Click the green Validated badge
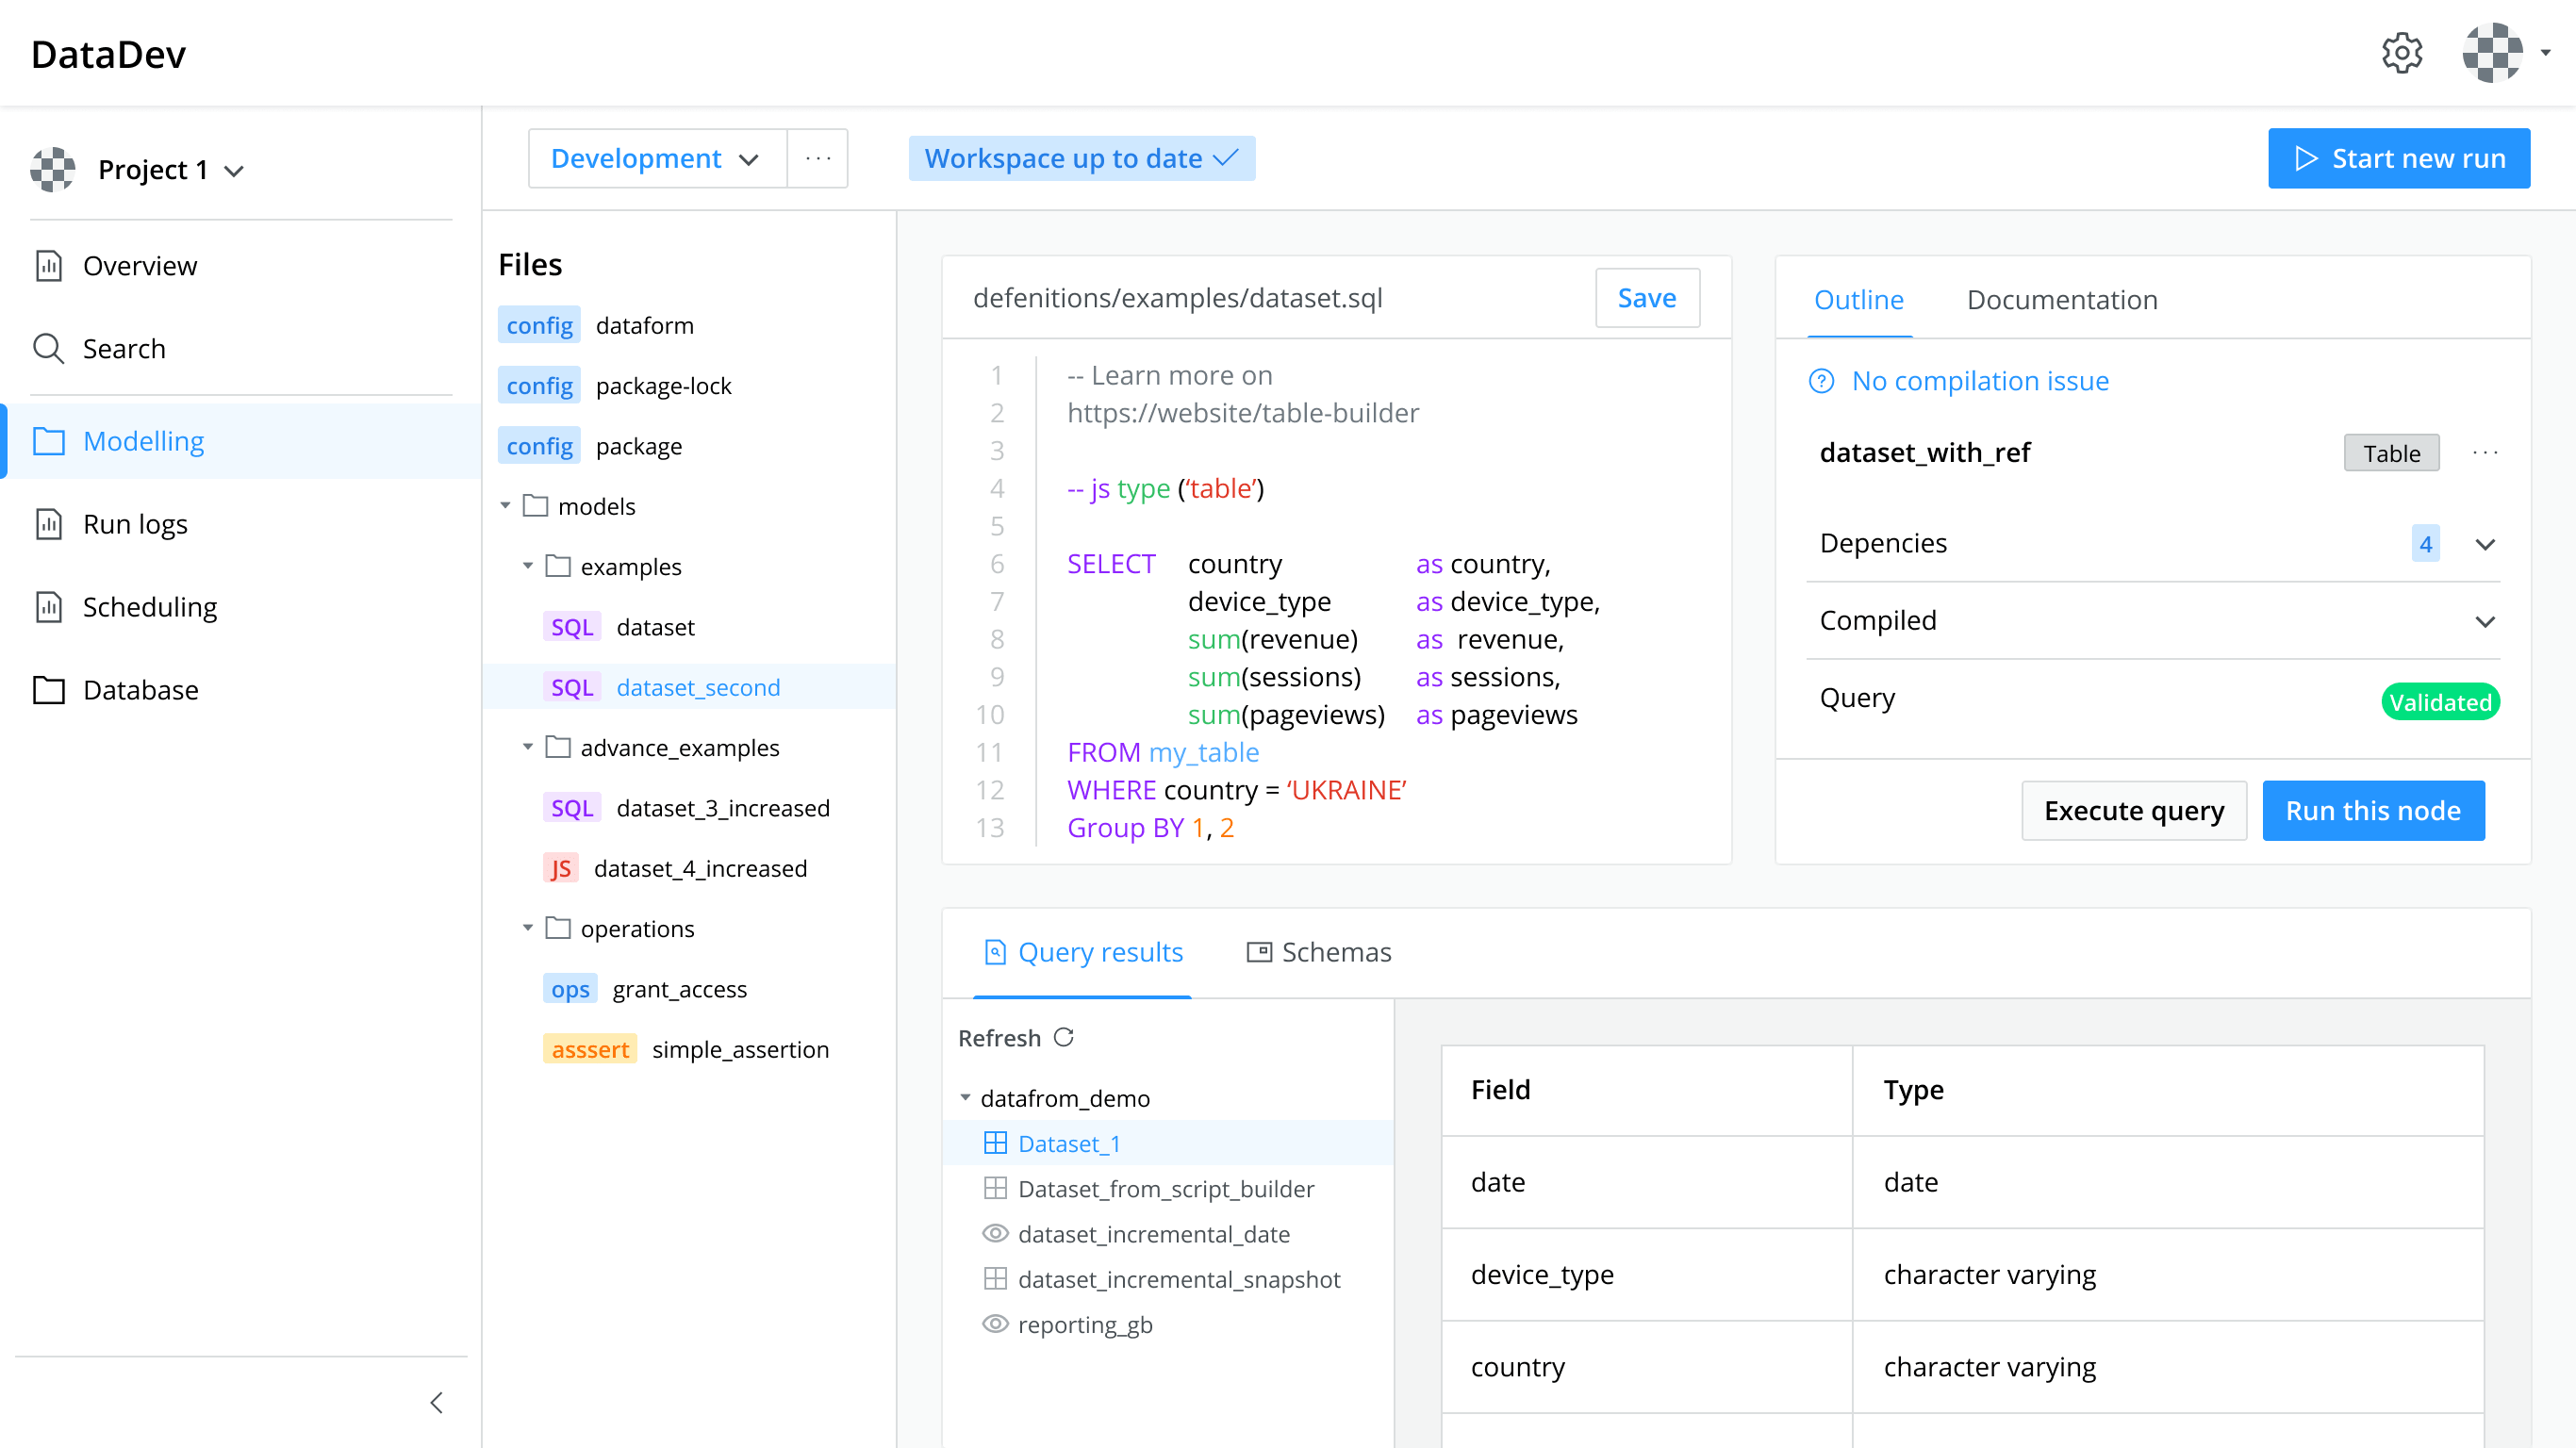 pyautogui.click(x=2440, y=702)
